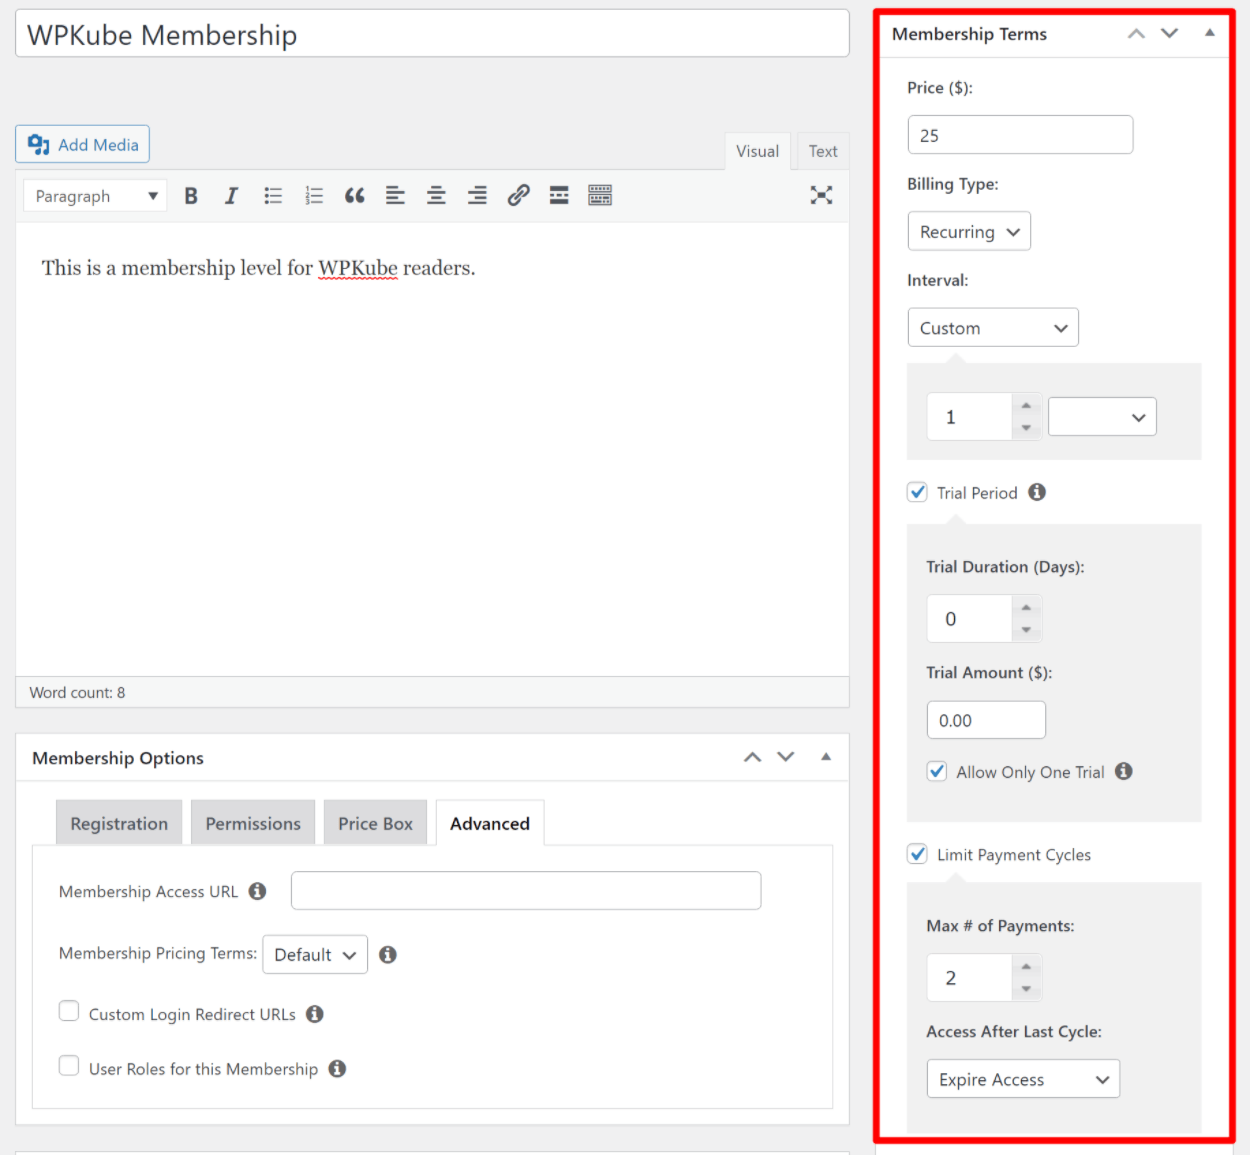Align text center
Screen dimensions: 1250x1155
[x=436, y=196]
